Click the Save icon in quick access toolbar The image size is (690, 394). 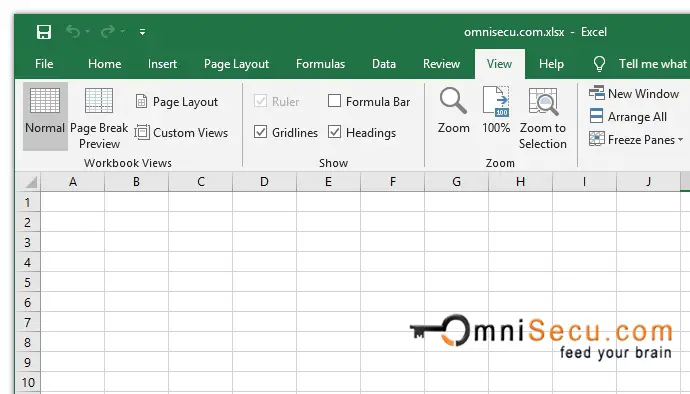[44, 32]
